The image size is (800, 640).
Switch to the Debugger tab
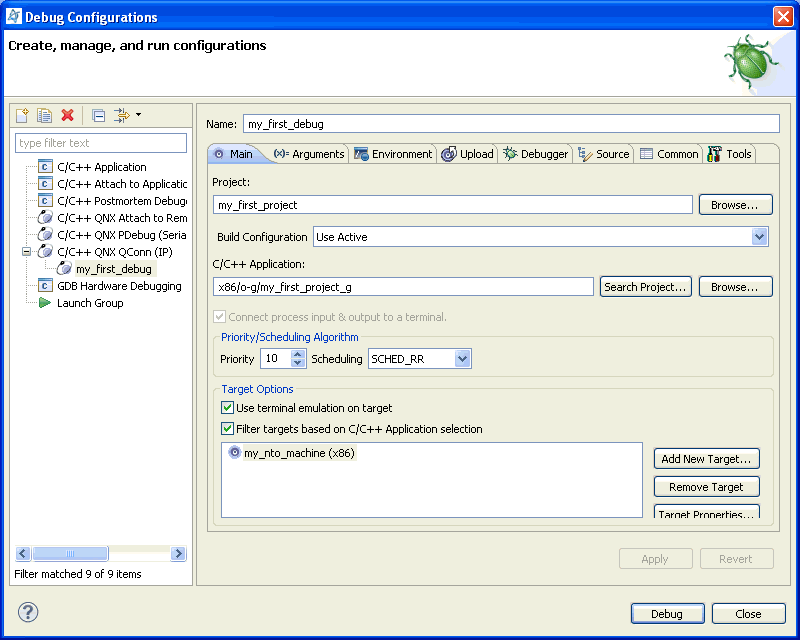click(533, 154)
